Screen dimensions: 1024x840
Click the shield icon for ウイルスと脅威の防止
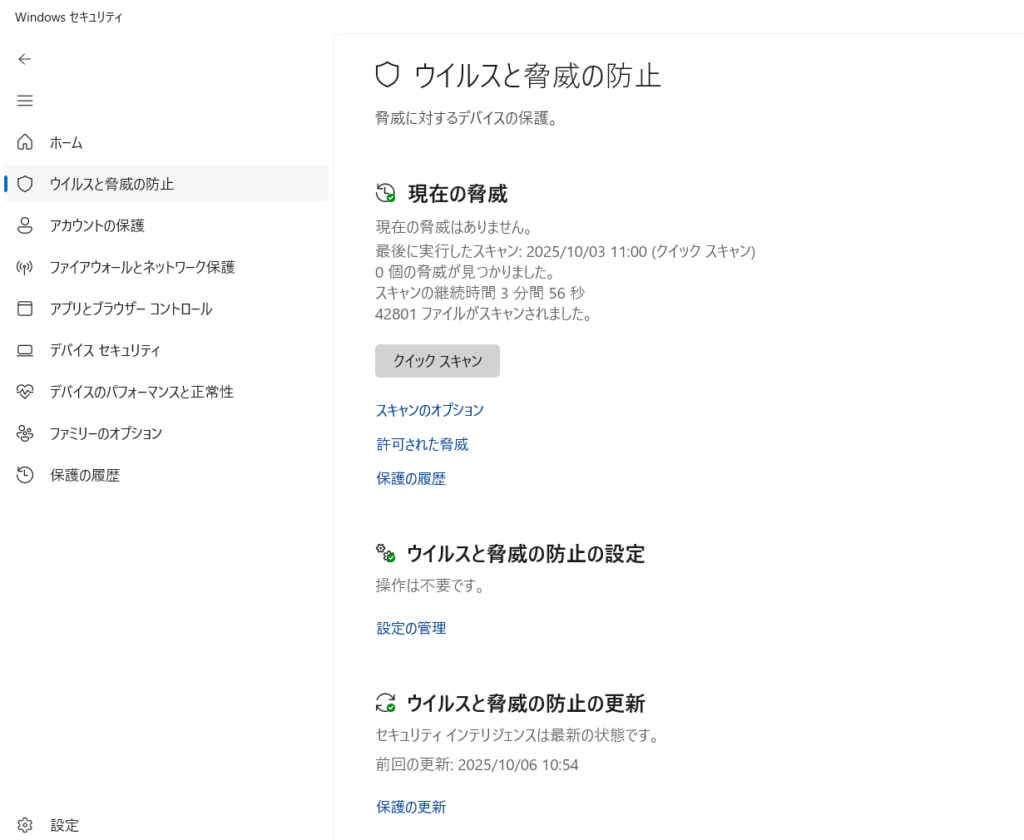(x=26, y=184)
